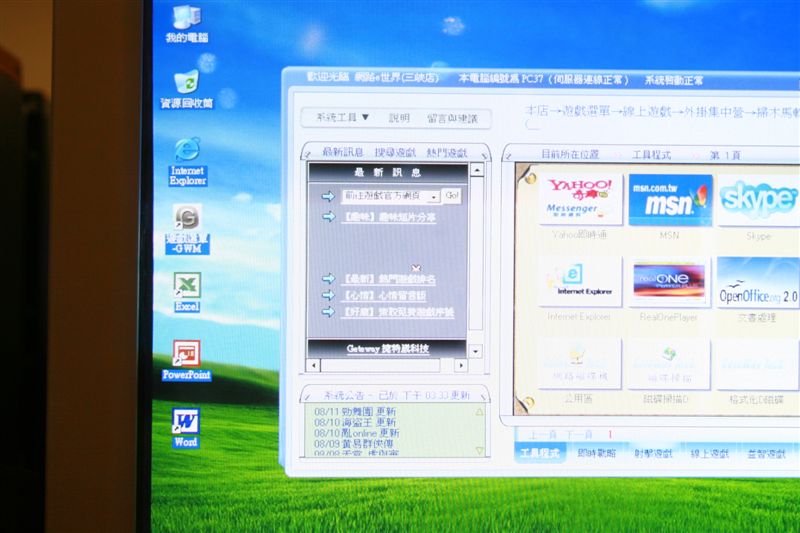Click arrow icon beside 【好康】 link
Screen dimensions: 800x533
pyautogui.click(x=329, y=311)
